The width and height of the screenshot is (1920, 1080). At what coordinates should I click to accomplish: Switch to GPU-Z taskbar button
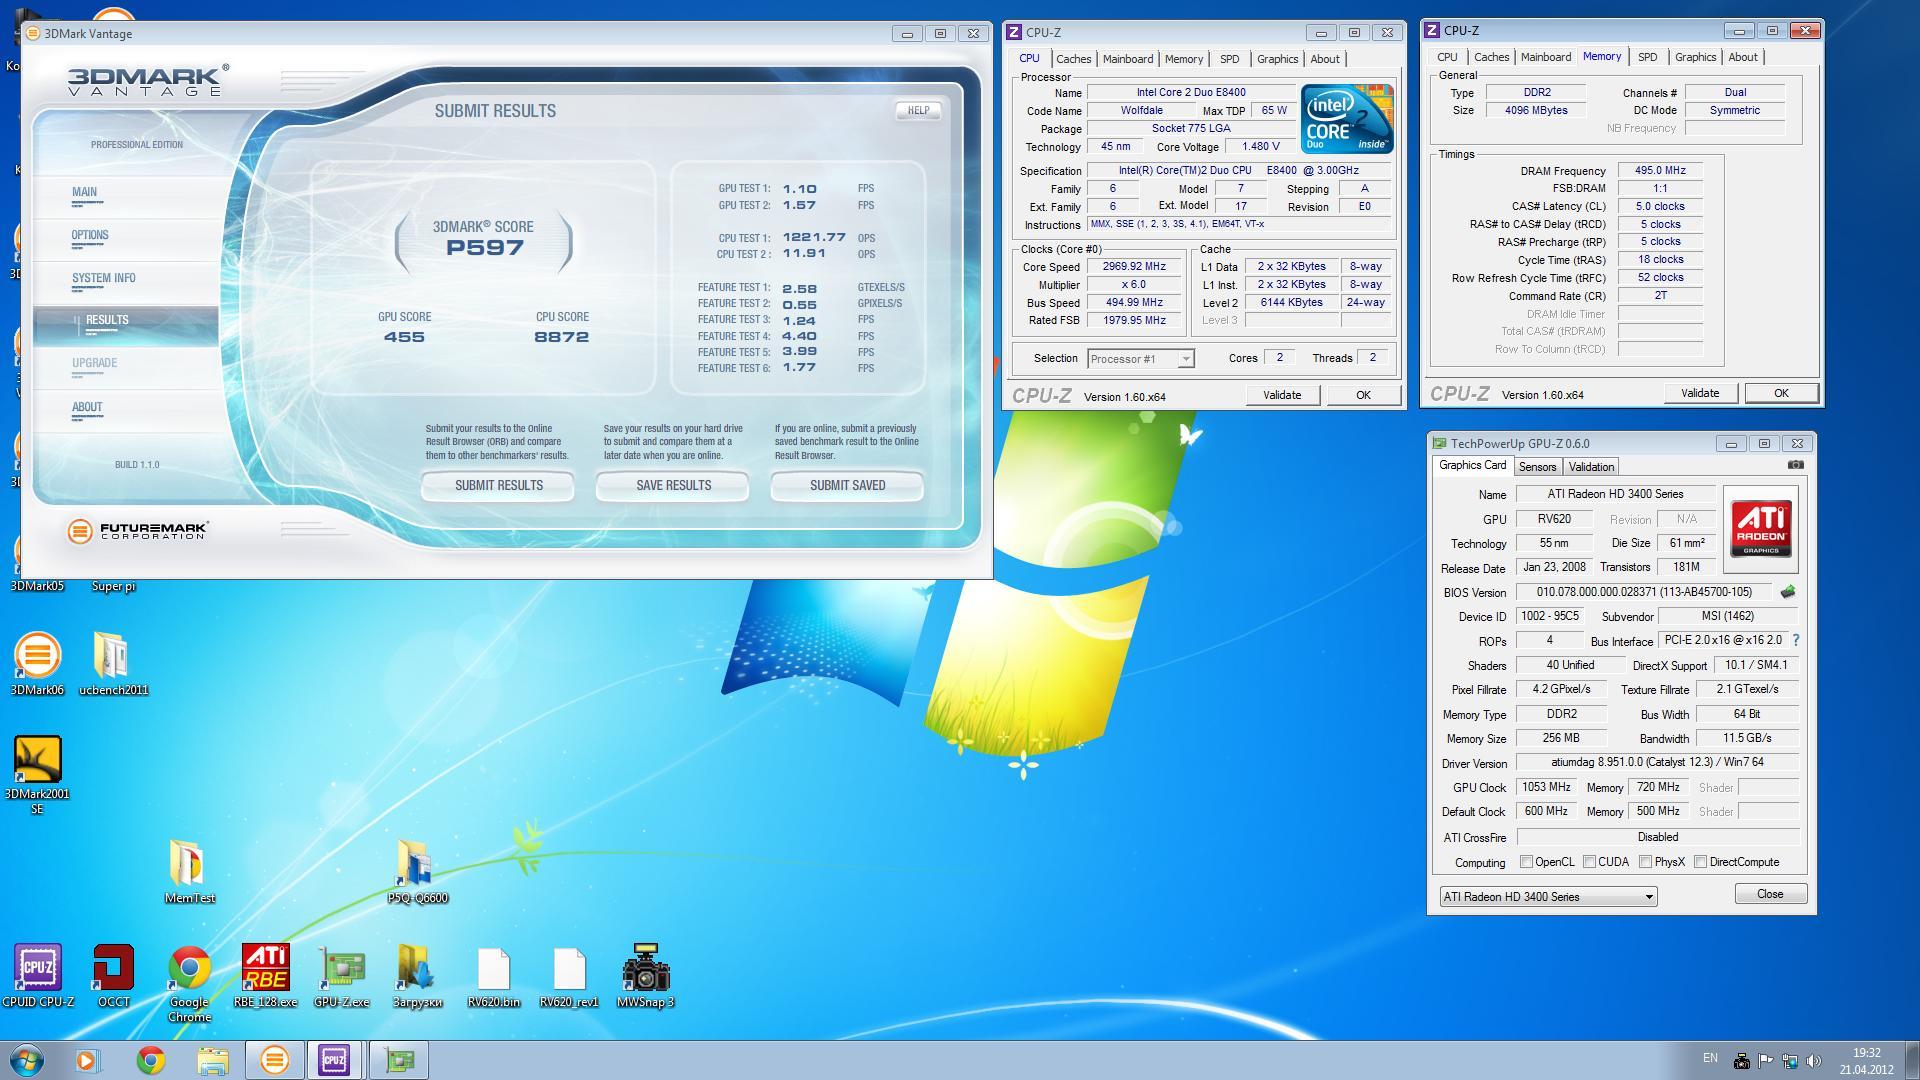[398, 1060]
